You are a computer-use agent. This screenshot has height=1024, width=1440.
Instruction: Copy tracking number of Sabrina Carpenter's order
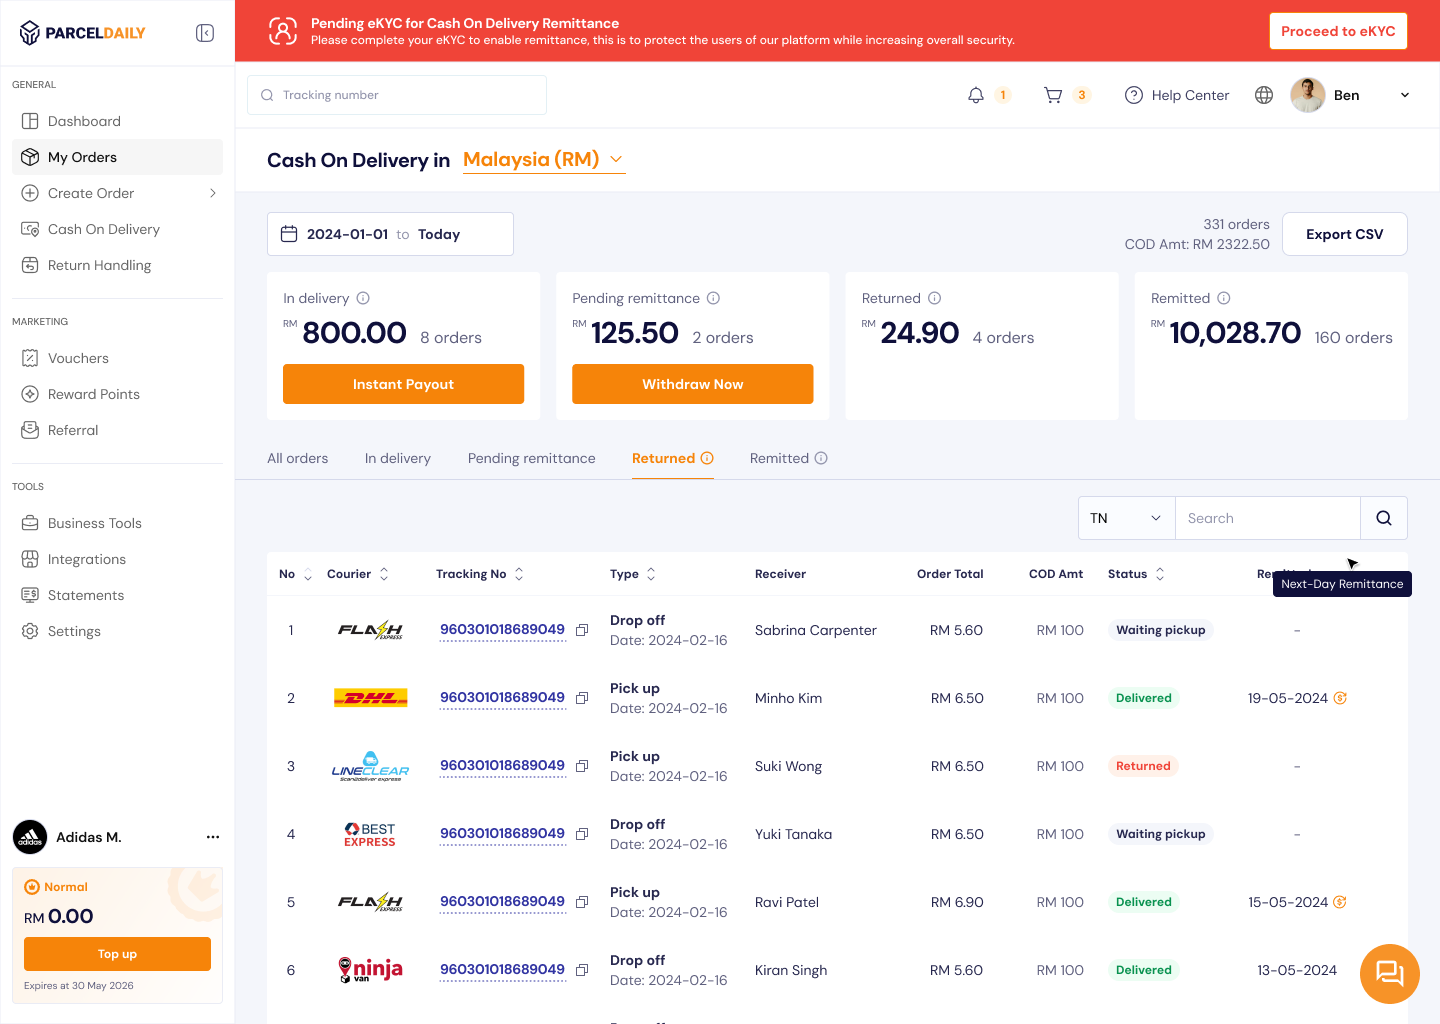(x=582, y=630)
